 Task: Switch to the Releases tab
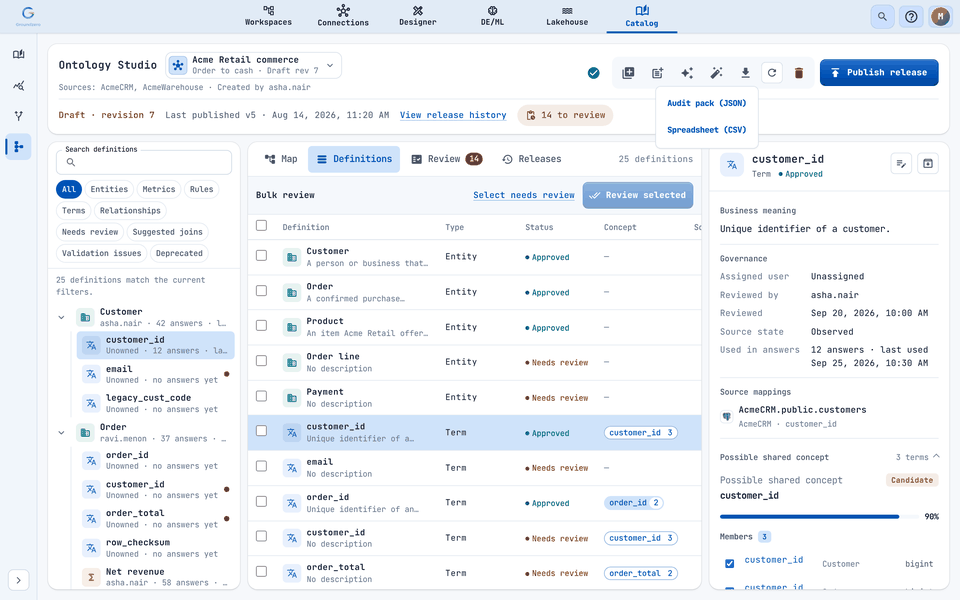point(531,159)
